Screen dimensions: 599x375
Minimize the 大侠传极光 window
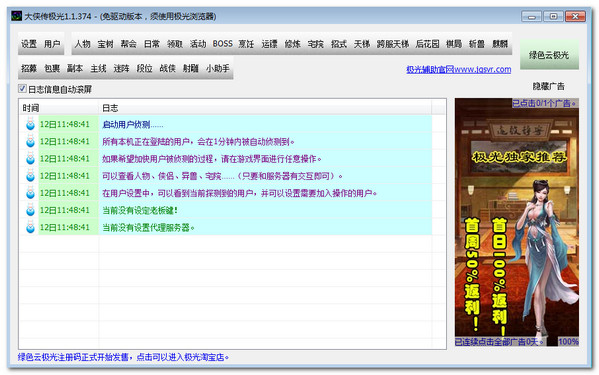coord(531,16)
